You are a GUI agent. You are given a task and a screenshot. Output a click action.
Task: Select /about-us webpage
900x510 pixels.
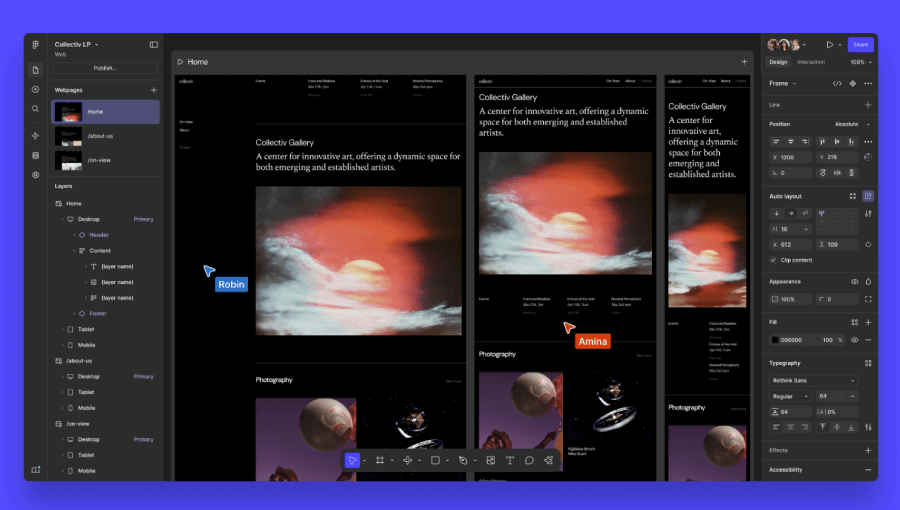point(106,137)
